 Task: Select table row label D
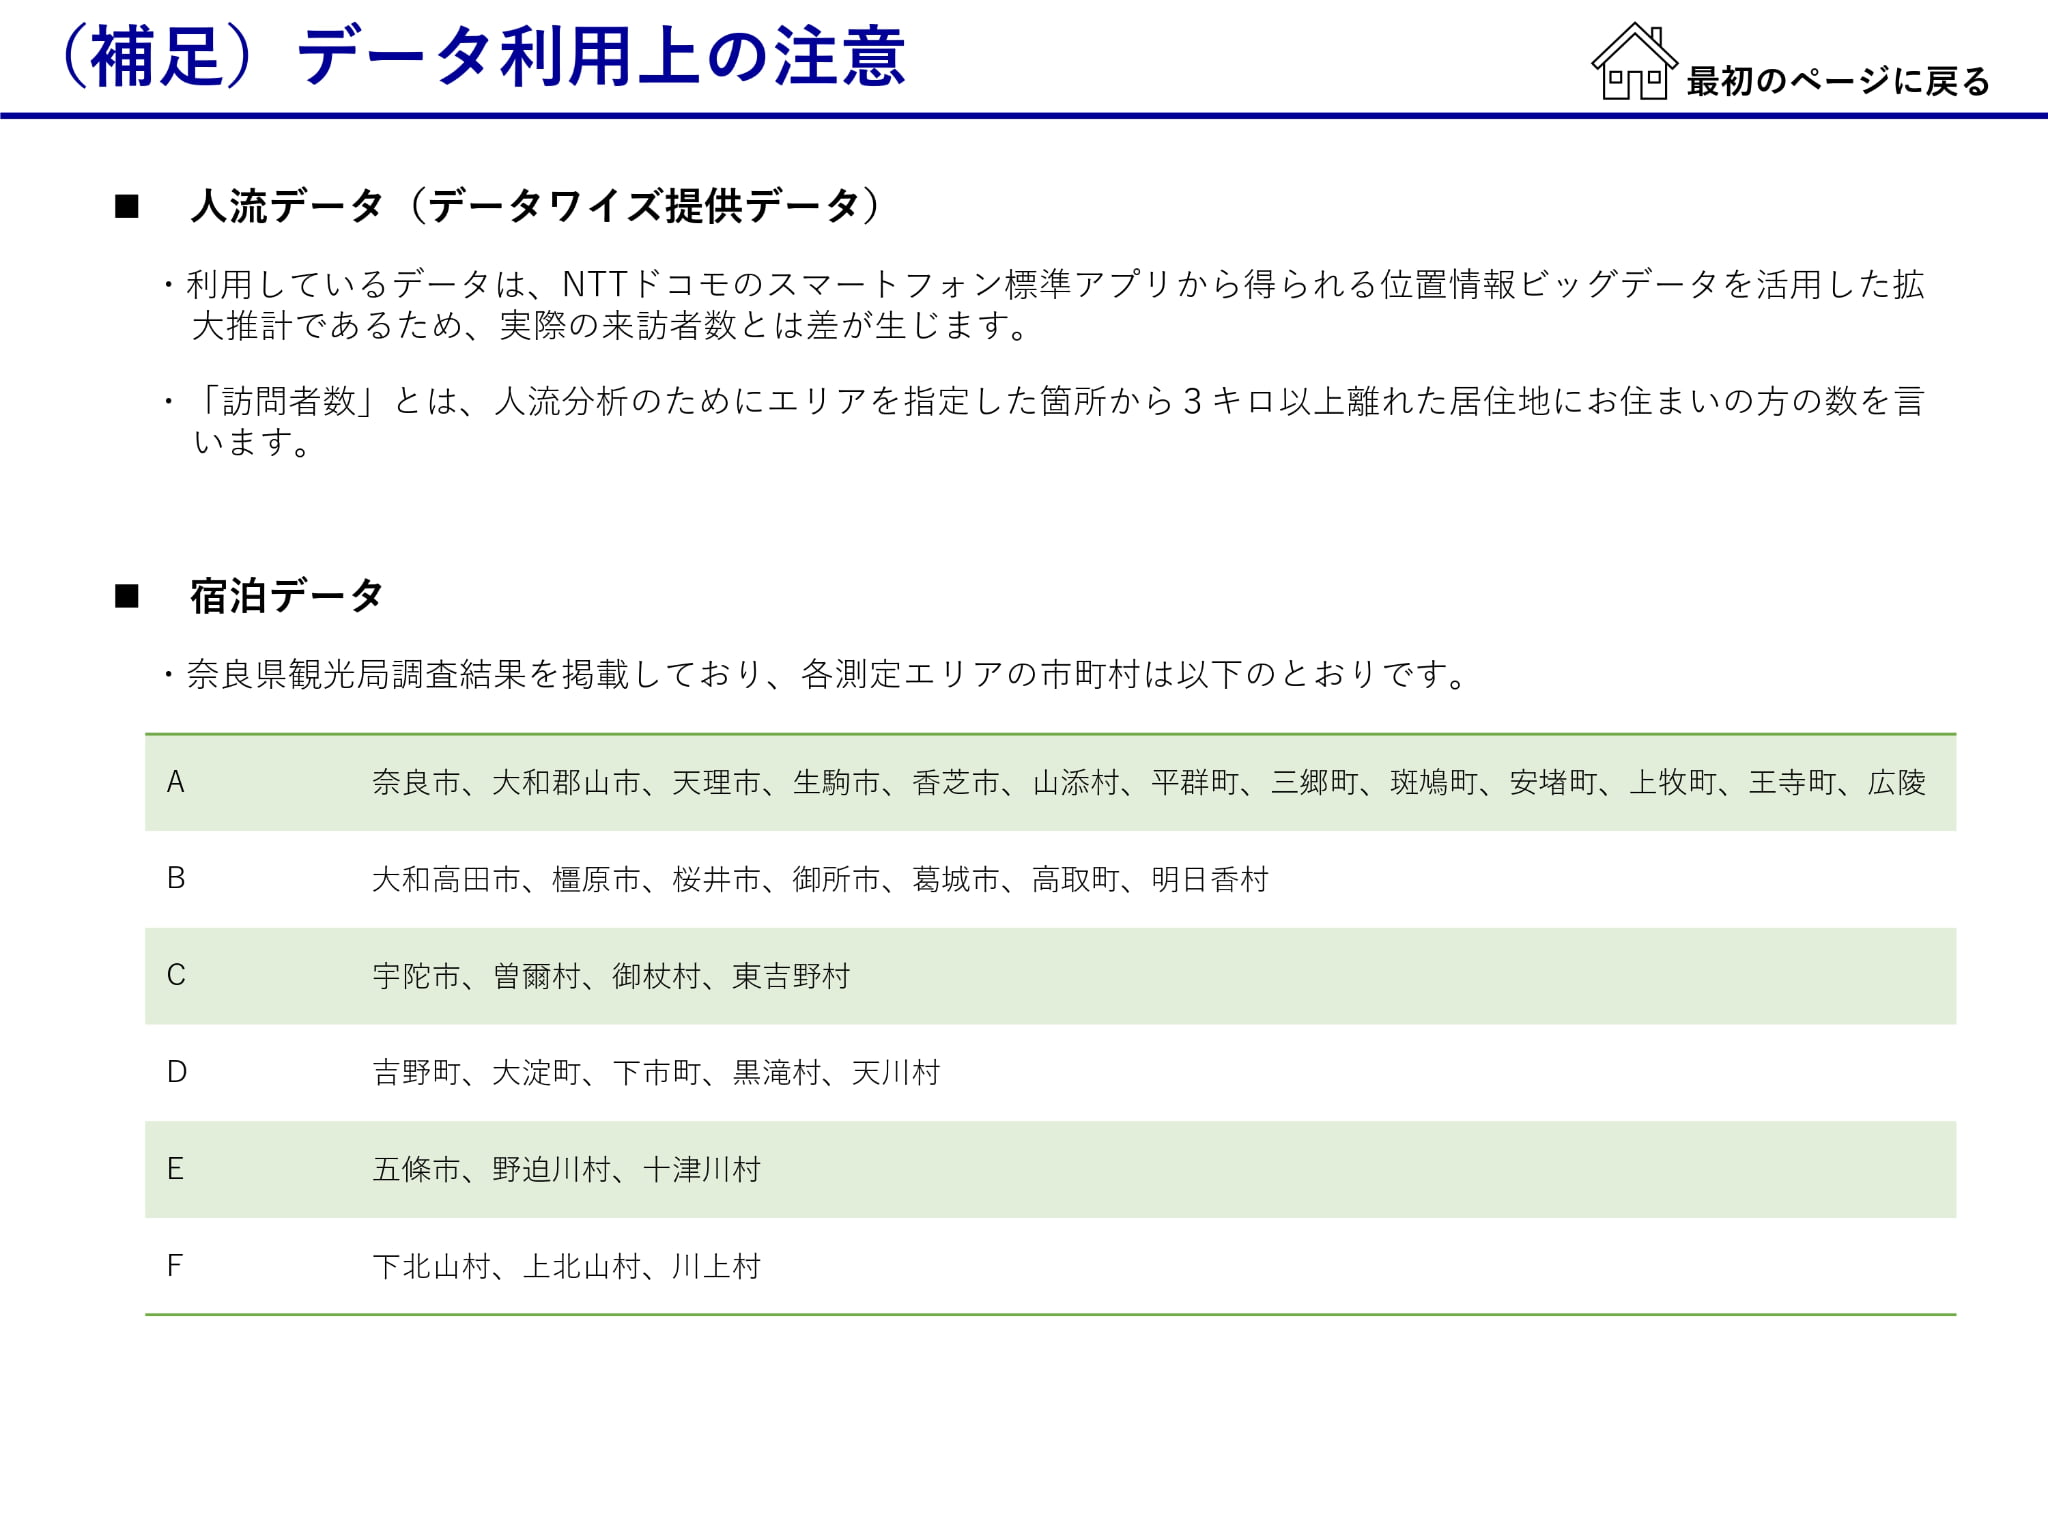coord(177,1072)
